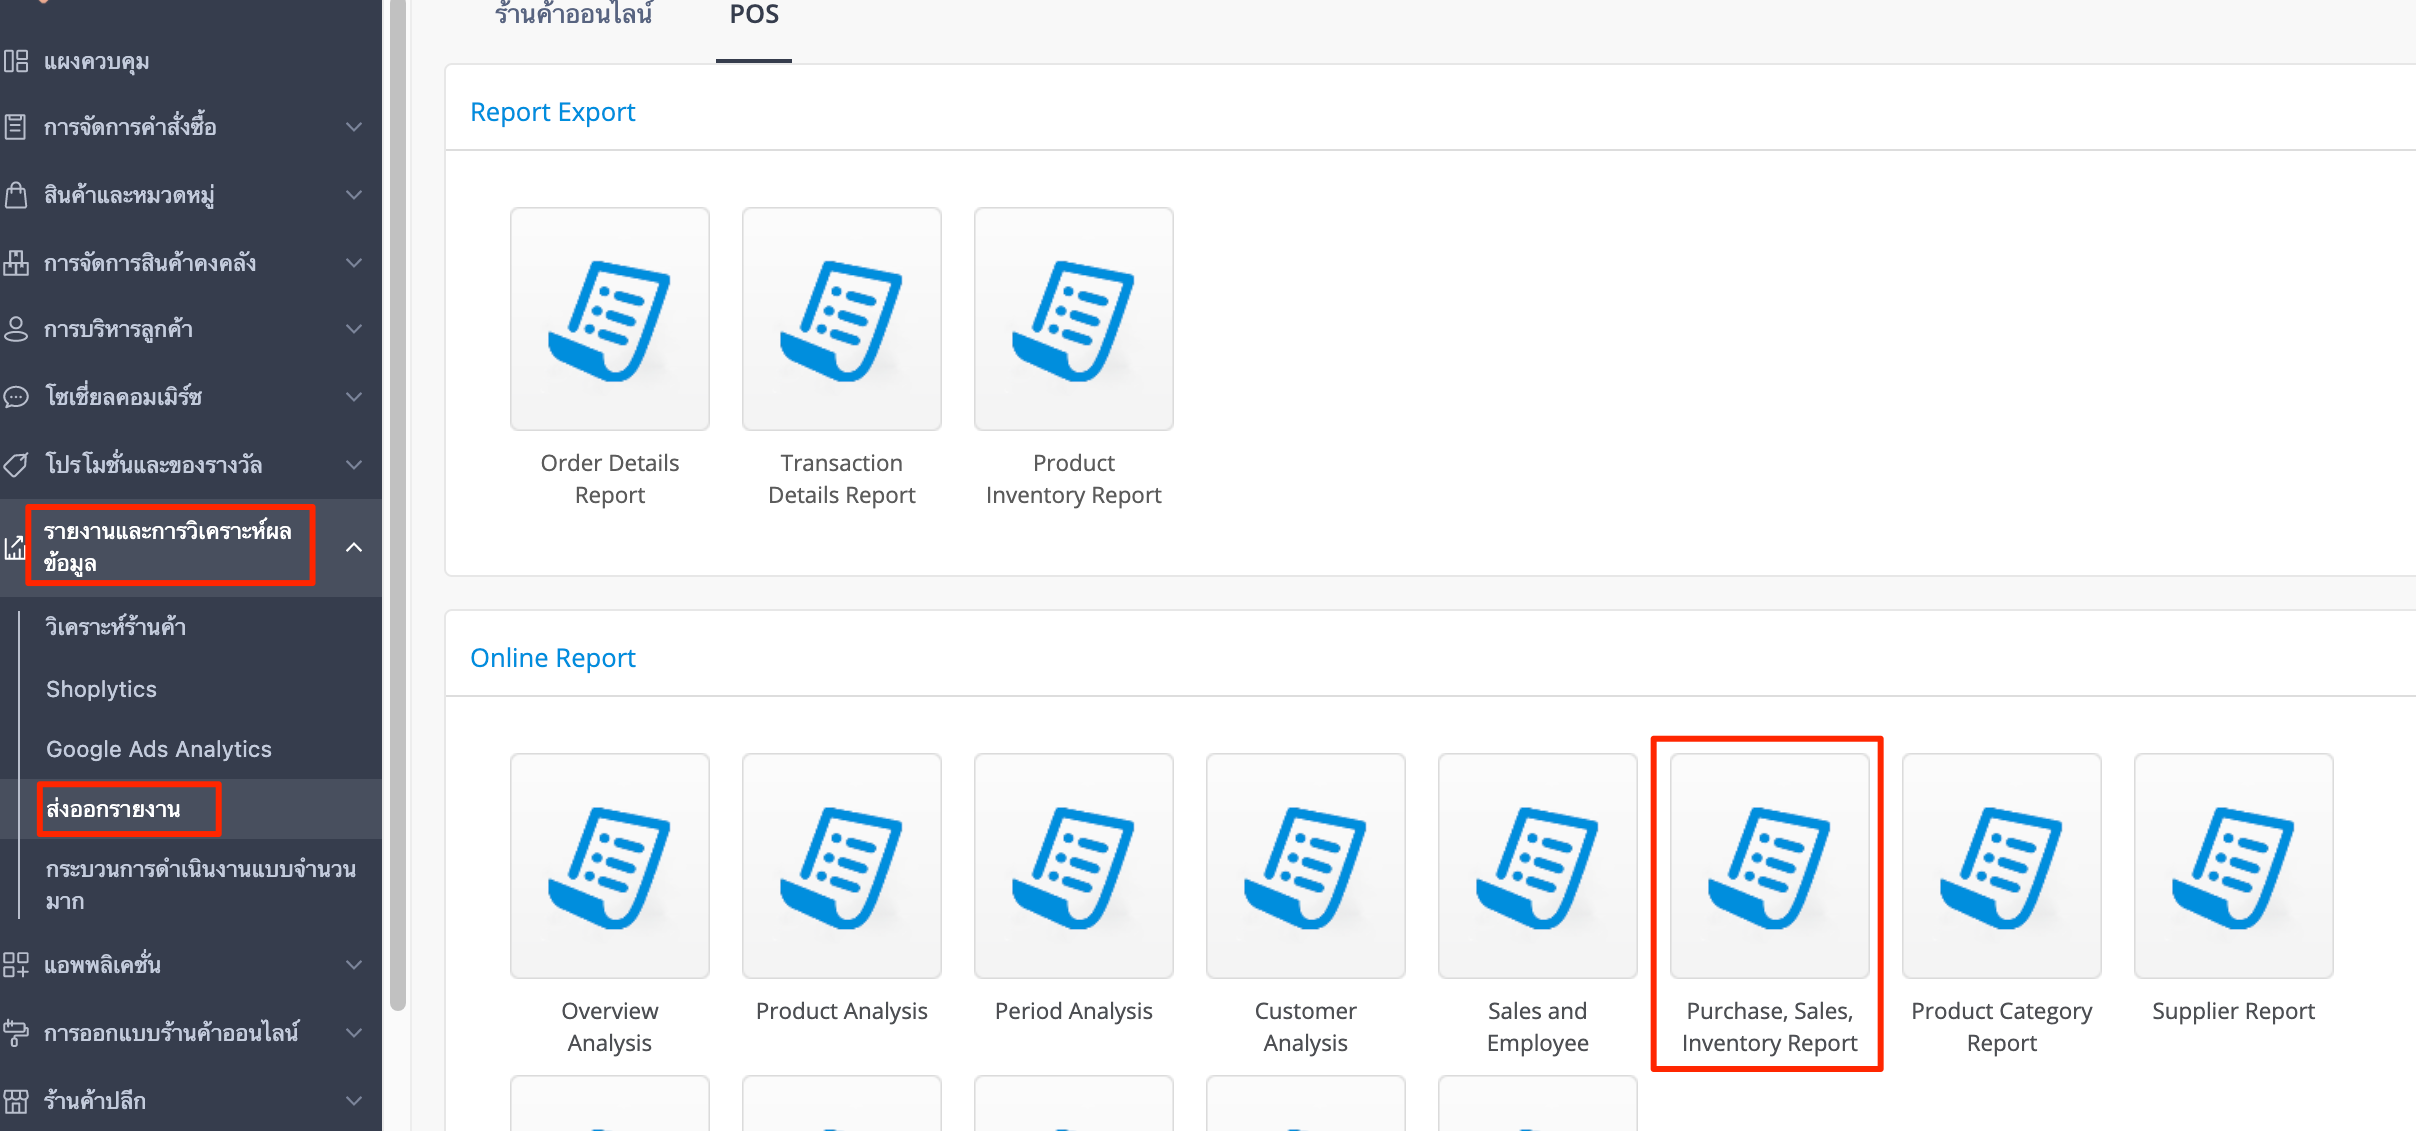The image size is (2416, 1131).
Task: Open the Supplier Report icon
Action: [2234, 866]
